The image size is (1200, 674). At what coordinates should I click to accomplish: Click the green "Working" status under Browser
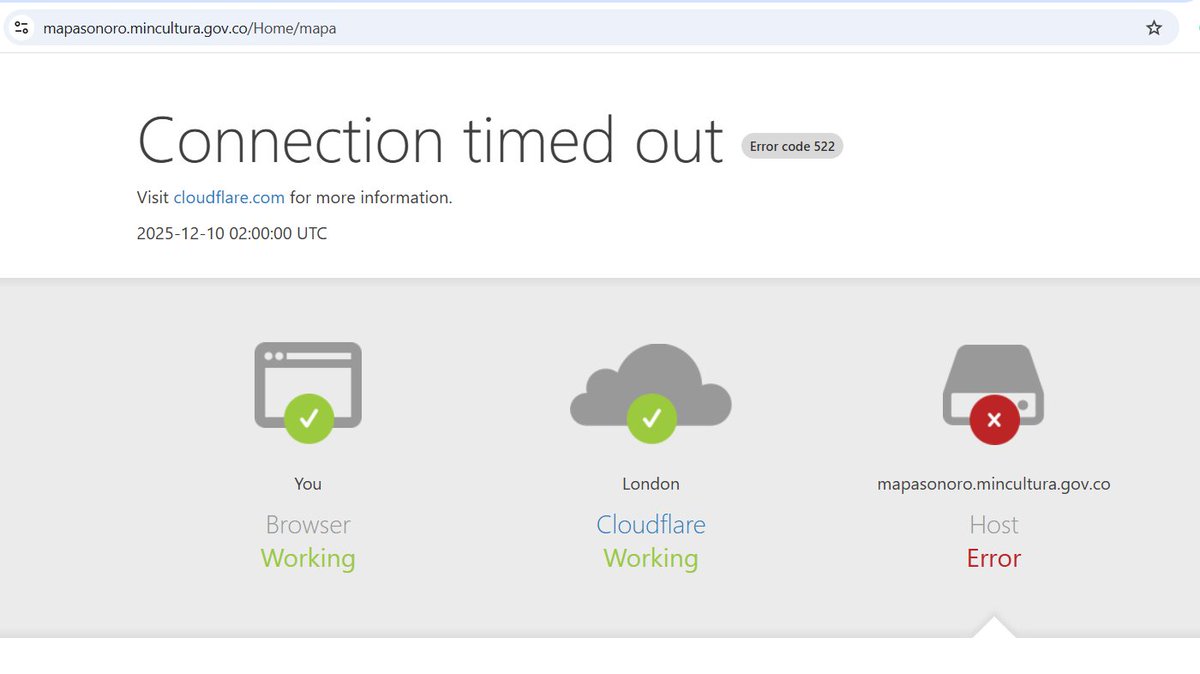point(308,558)
